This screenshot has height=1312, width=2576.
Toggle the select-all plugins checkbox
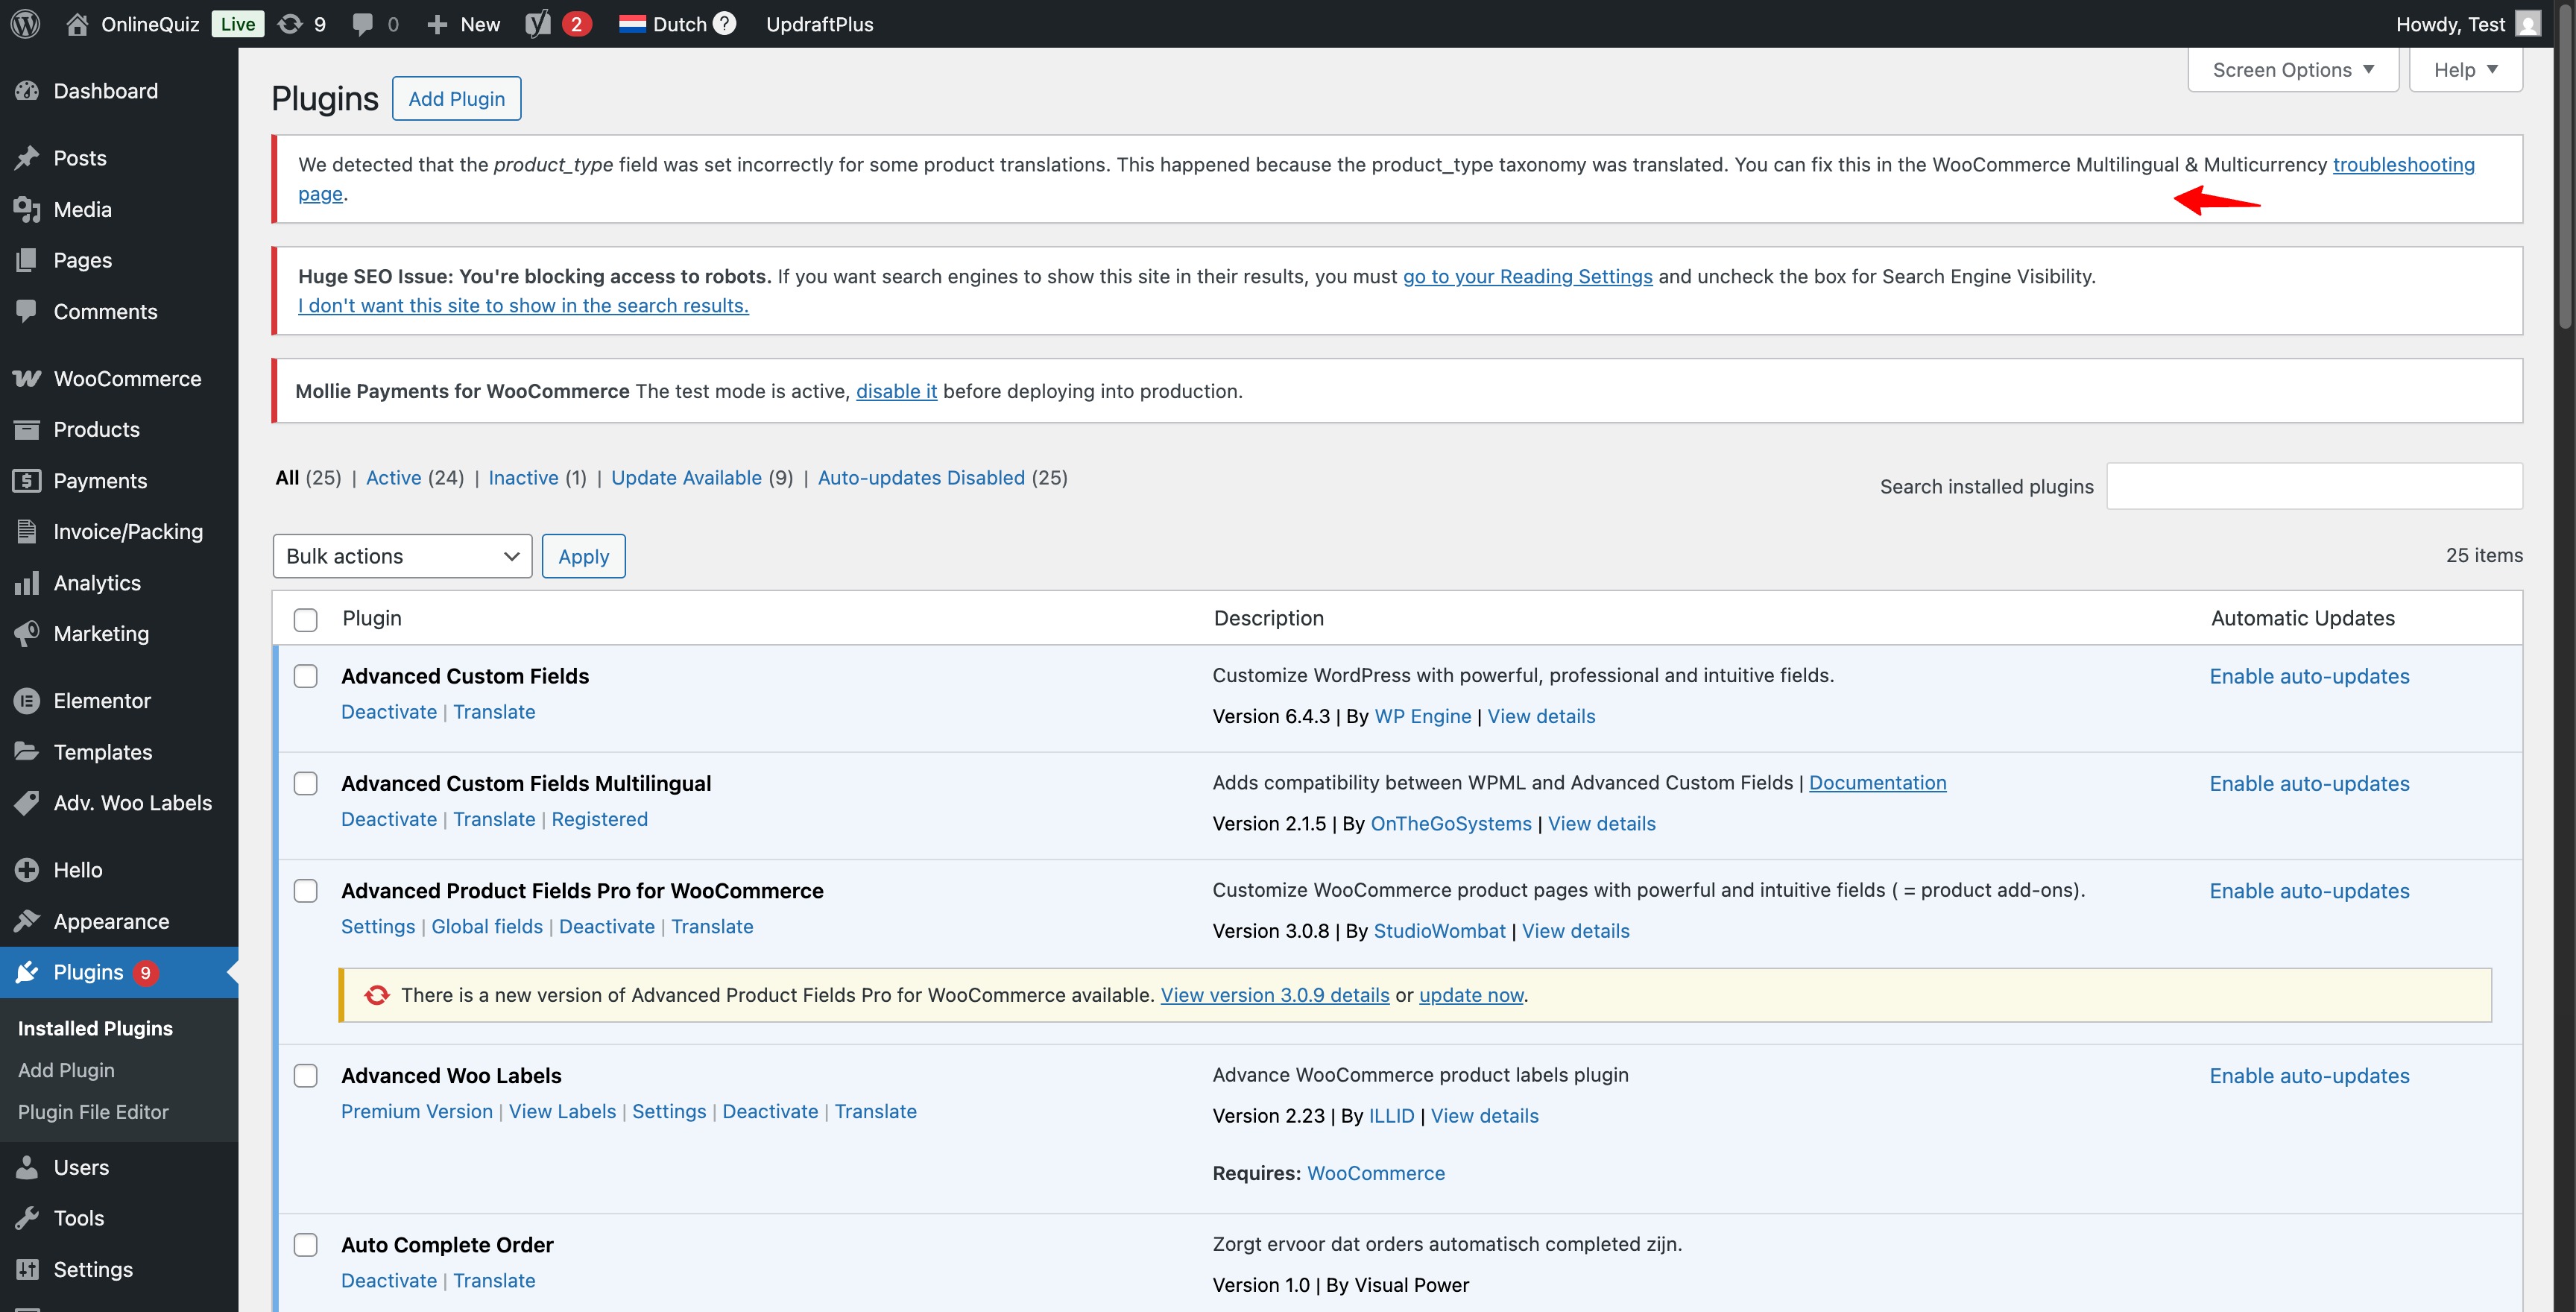306,619
